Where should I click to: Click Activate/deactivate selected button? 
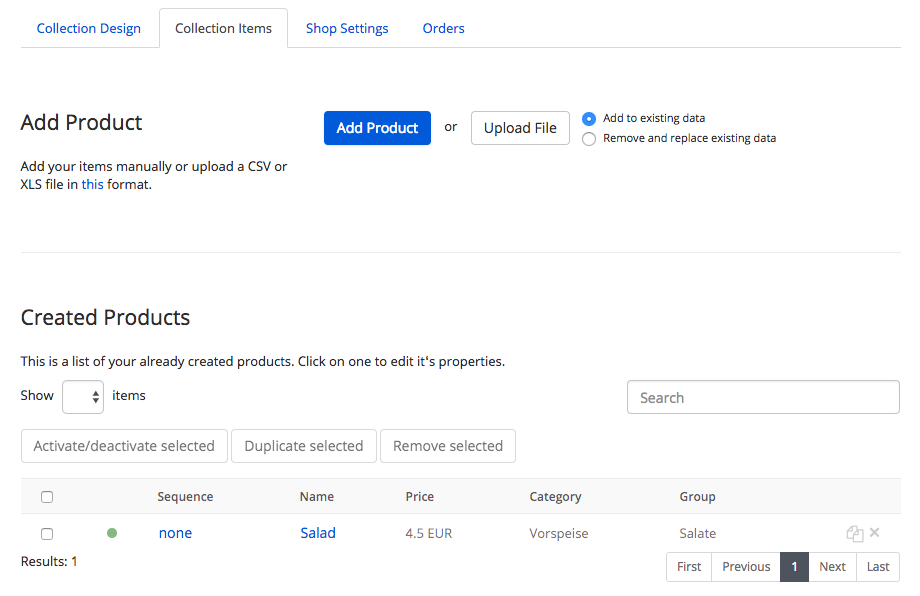point(124,446)
